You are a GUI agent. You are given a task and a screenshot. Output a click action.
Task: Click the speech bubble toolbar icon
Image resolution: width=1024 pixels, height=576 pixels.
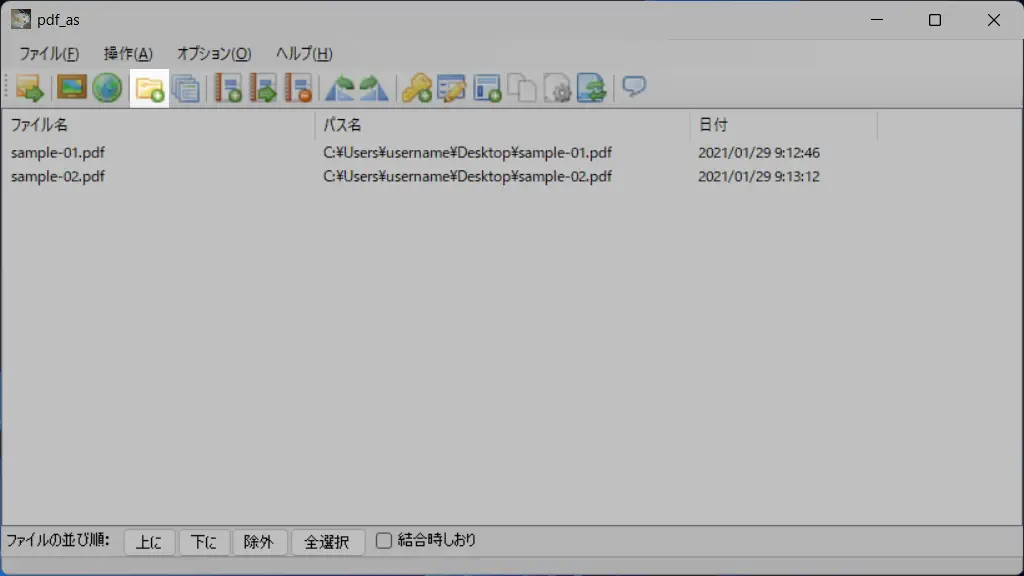click(633, 87)
